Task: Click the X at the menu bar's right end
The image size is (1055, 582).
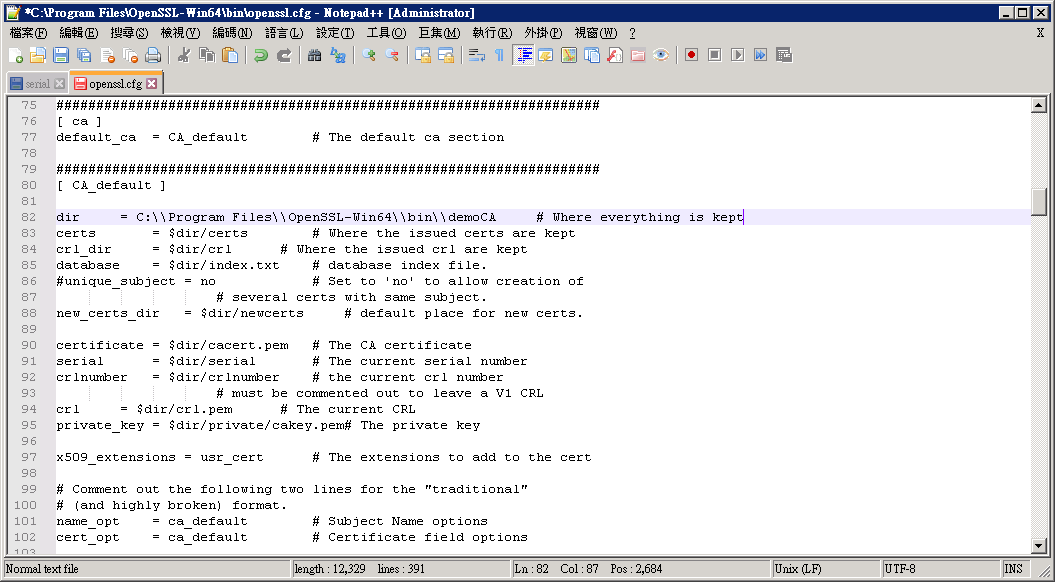Action: [x=1040, y=33]
